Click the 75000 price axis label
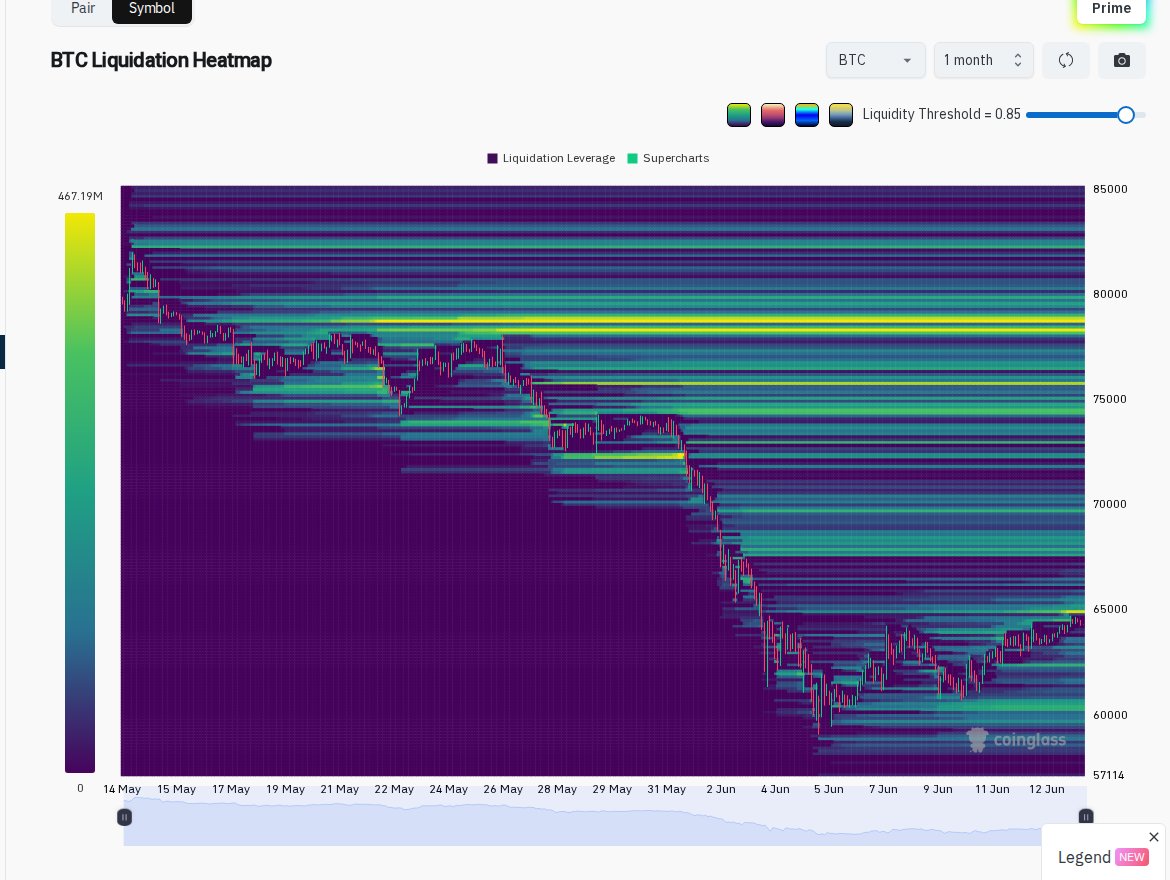Image resolution: width=1170 pixels, height=880 pixels. (x=1110, y=399)
